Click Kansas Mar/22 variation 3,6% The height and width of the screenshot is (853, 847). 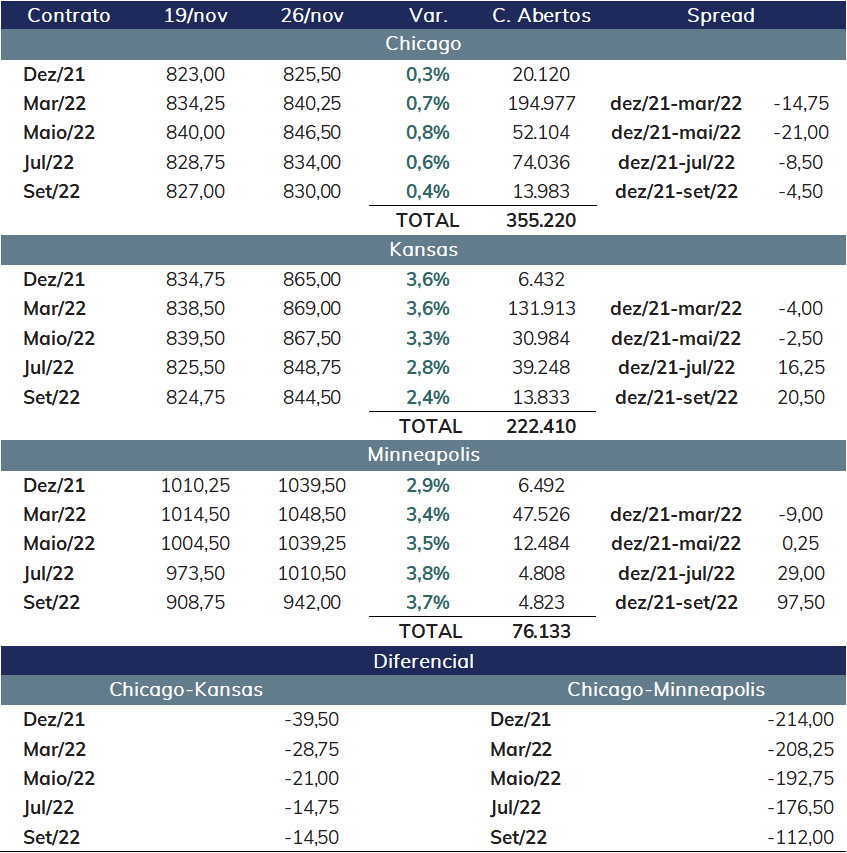pos(428,308)
